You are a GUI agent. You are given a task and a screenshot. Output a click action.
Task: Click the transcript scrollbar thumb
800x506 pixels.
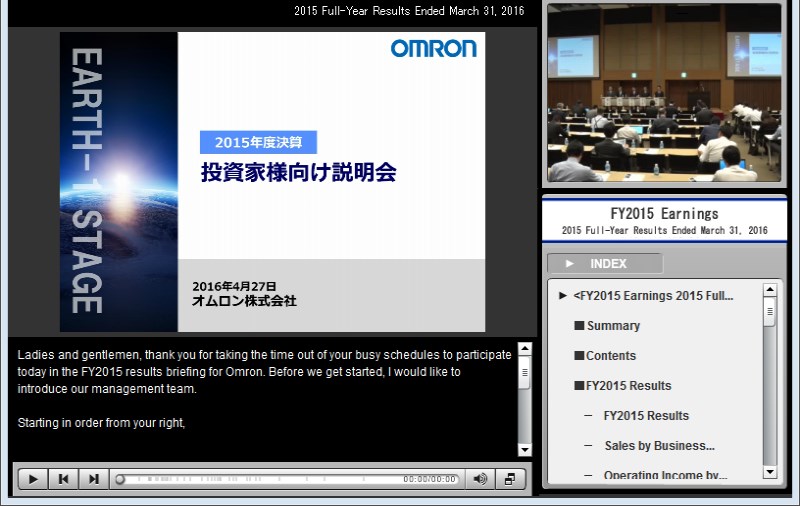tap(525, 372)
